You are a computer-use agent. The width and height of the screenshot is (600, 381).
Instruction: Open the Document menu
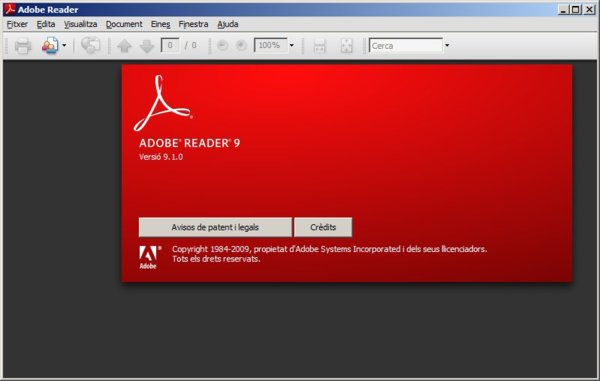point(124,24)
